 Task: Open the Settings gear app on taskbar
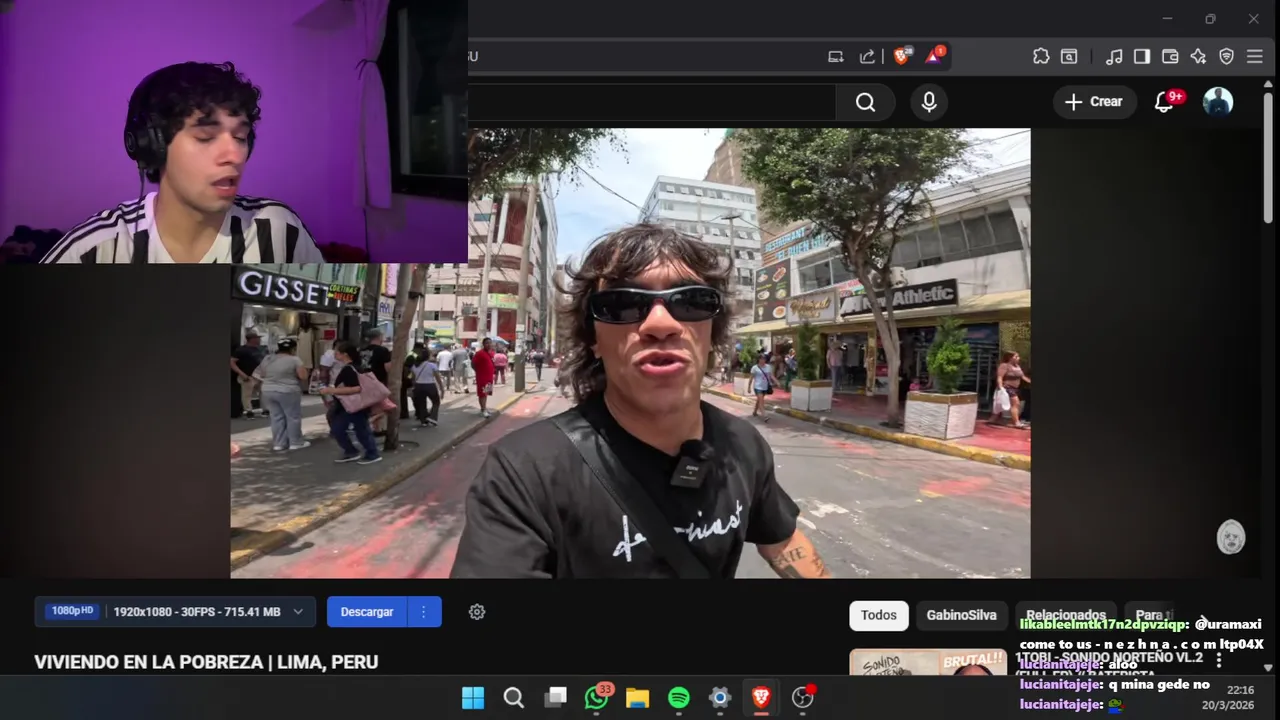pyautogui.click(x=720, y=698)
